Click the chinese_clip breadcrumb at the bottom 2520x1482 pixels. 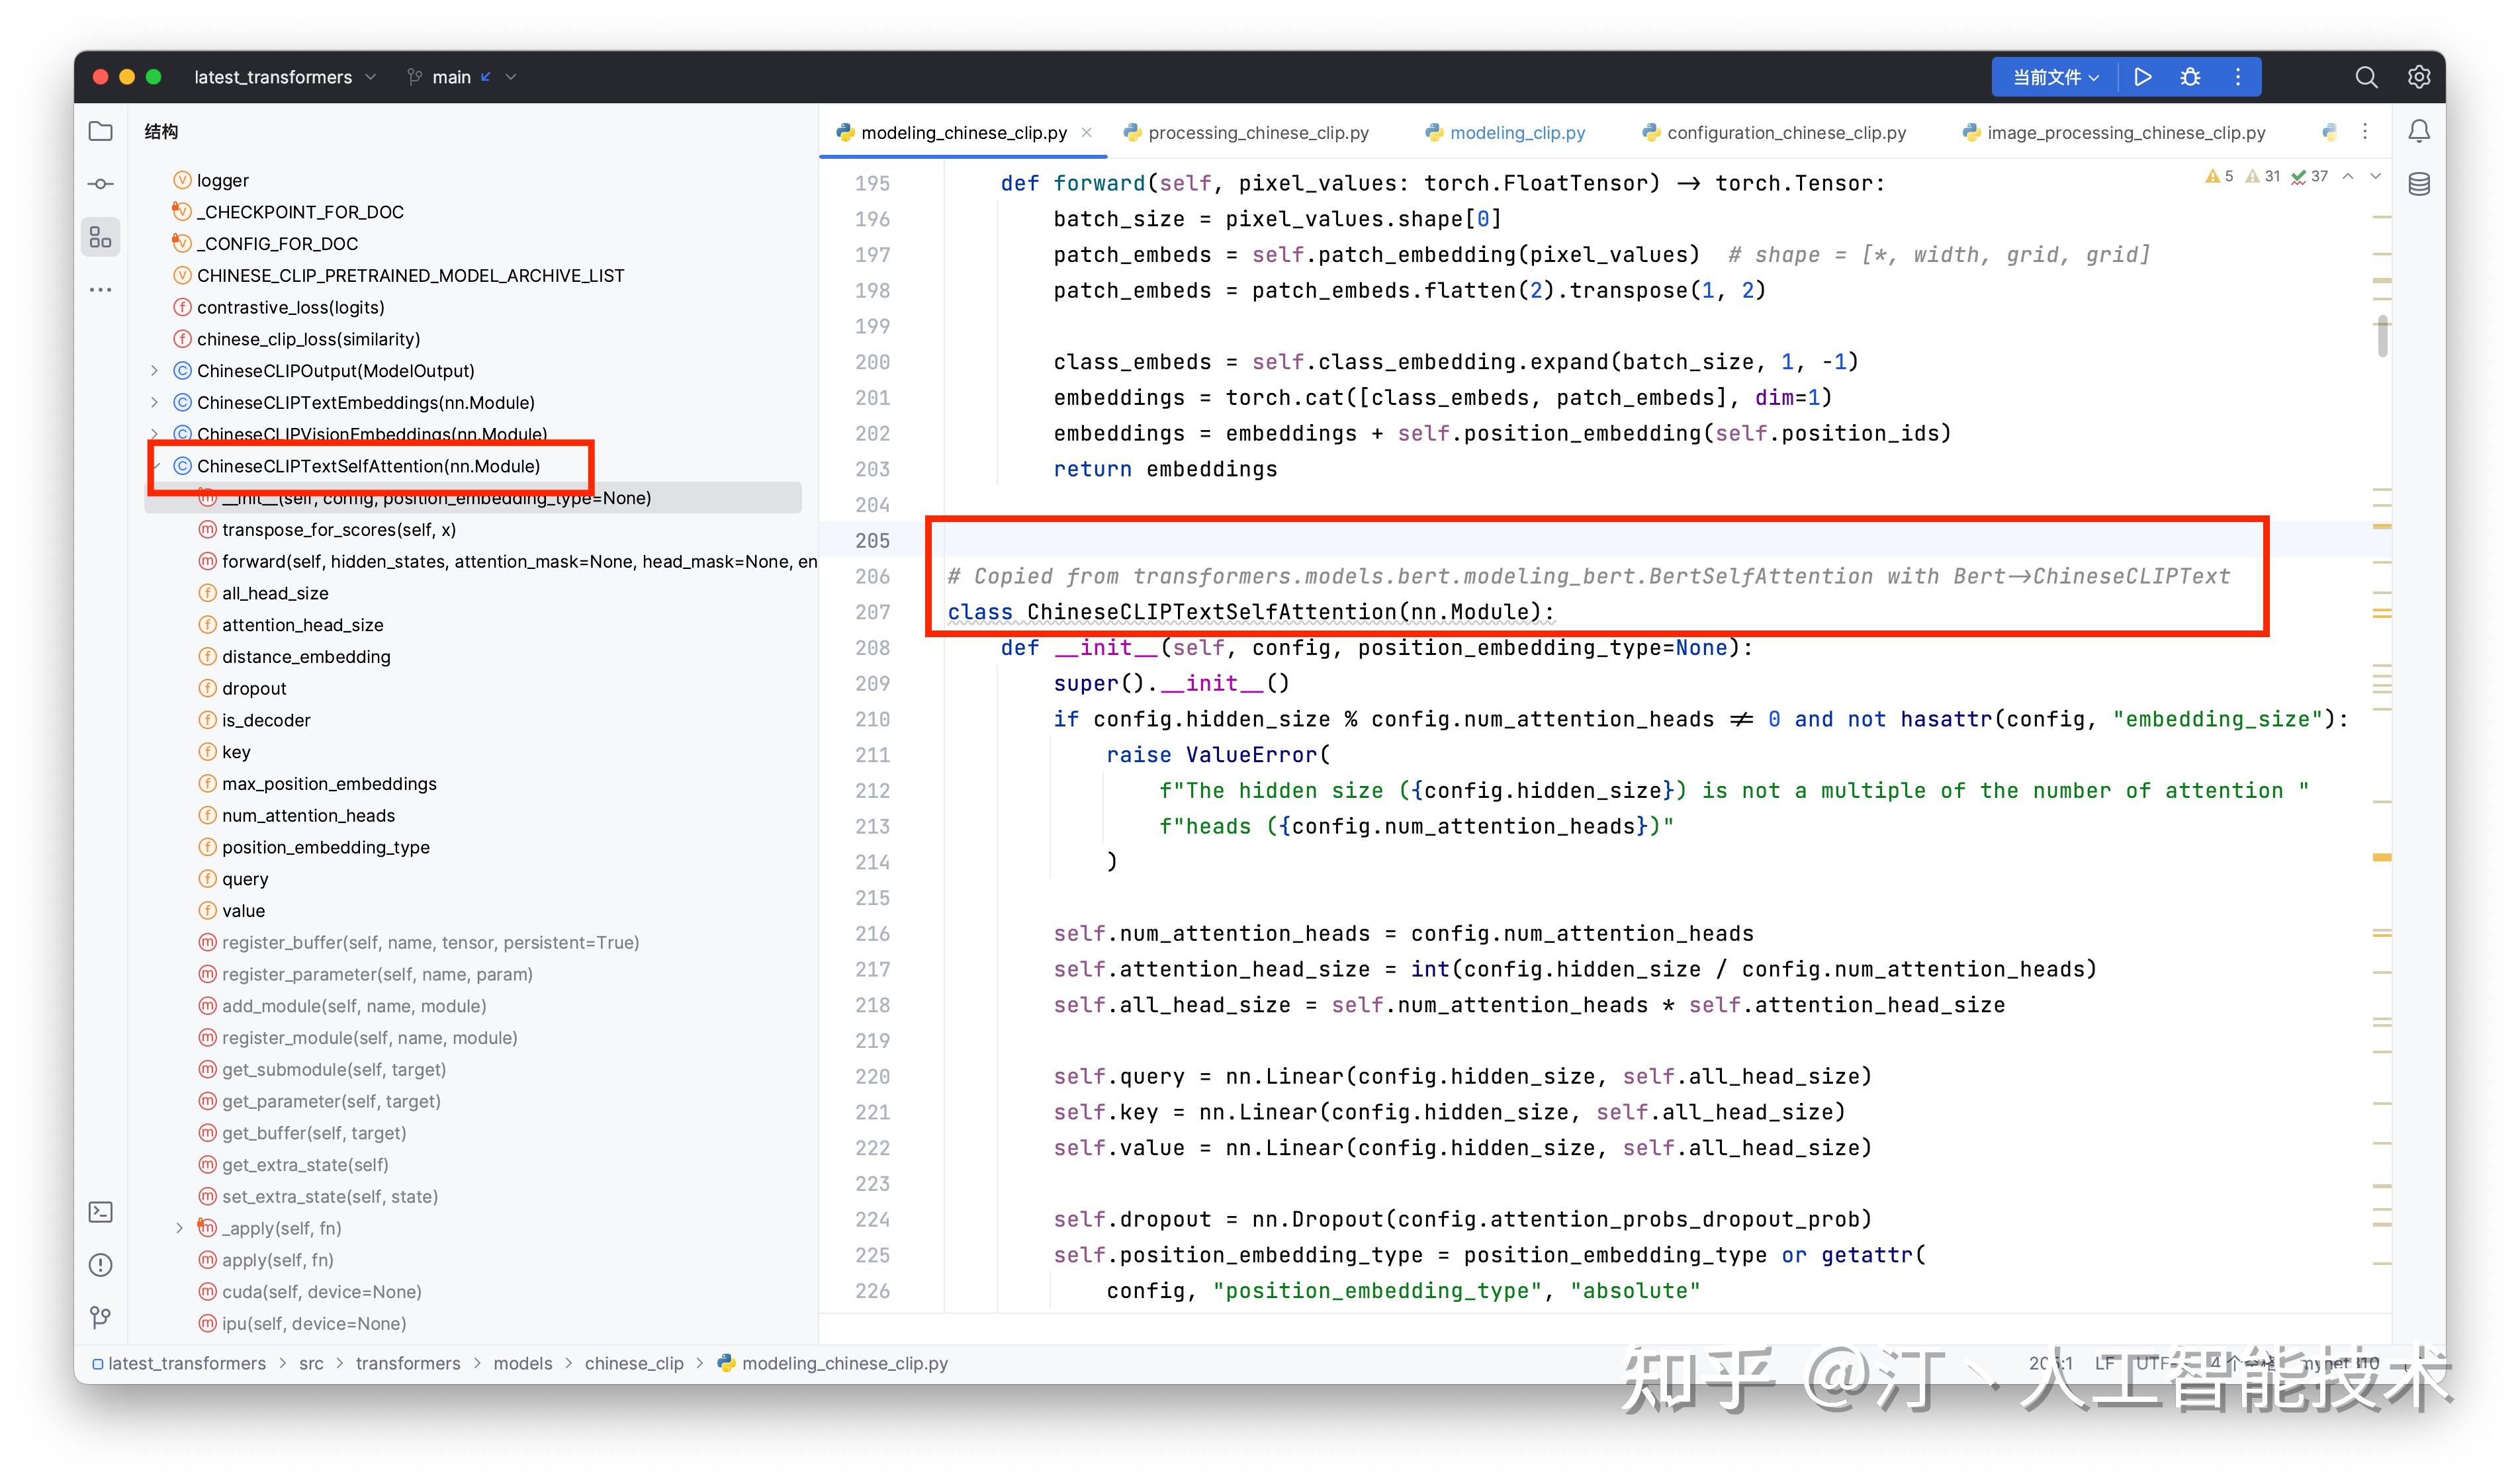pyautogui.click(x=633, y=1363)
